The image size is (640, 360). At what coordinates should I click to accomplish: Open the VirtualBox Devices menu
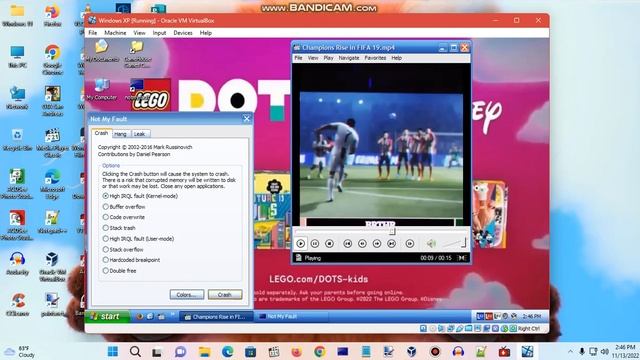[183, 33]
